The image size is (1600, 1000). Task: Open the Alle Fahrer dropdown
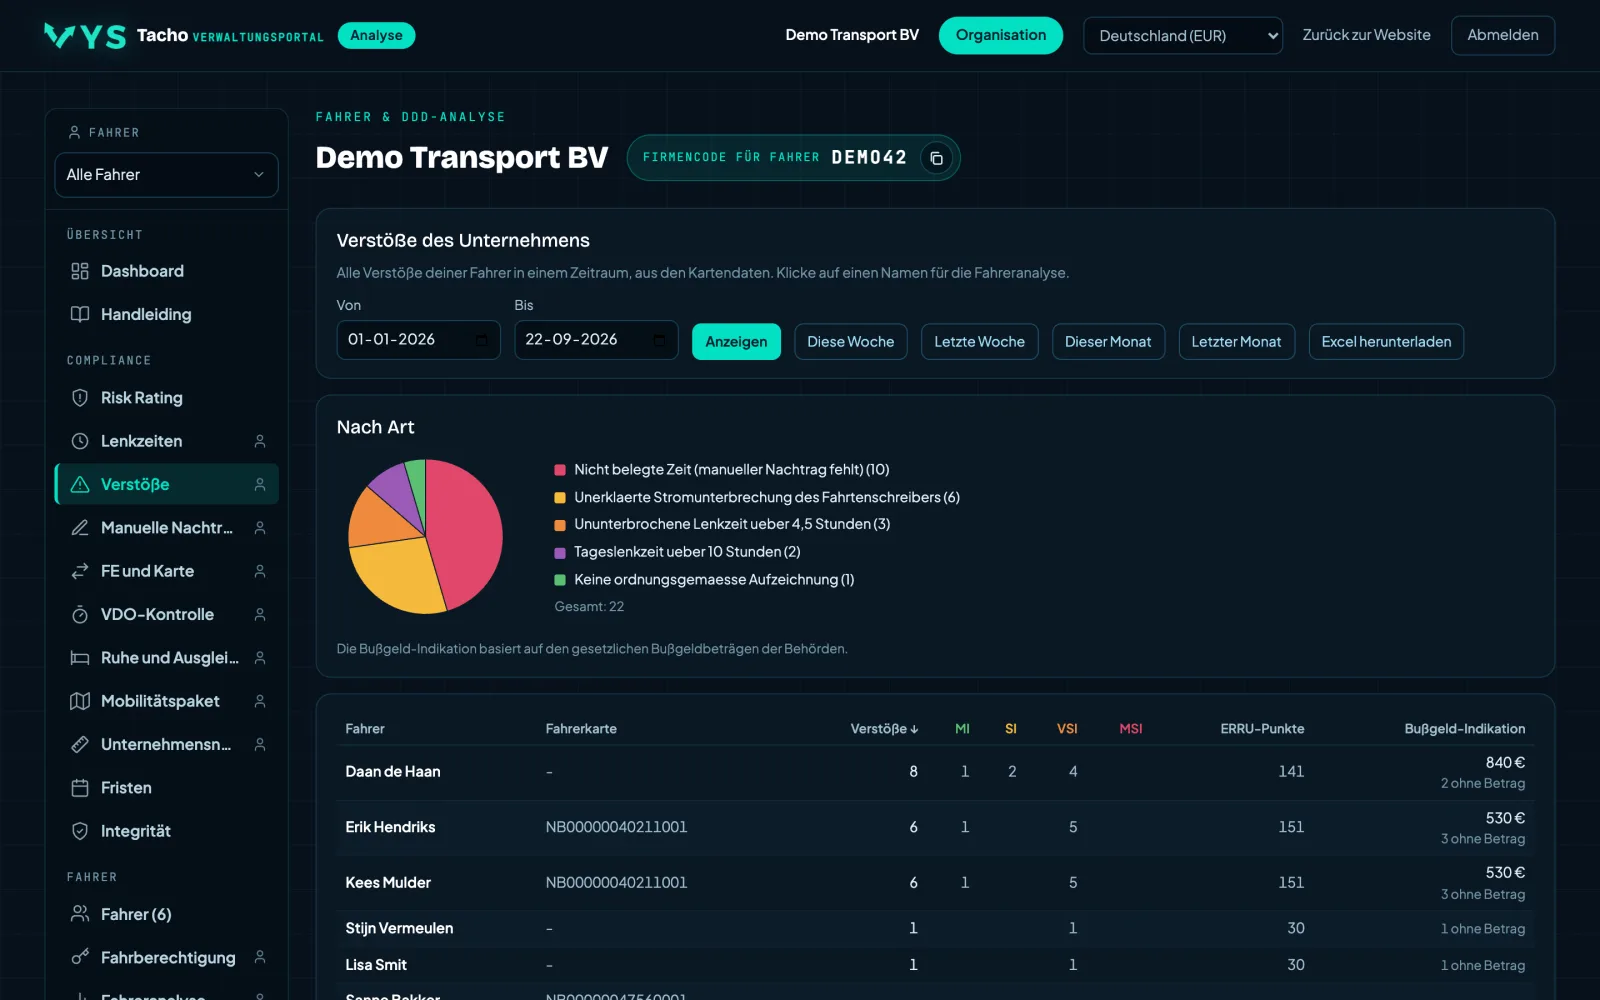[x=166, y=175]
